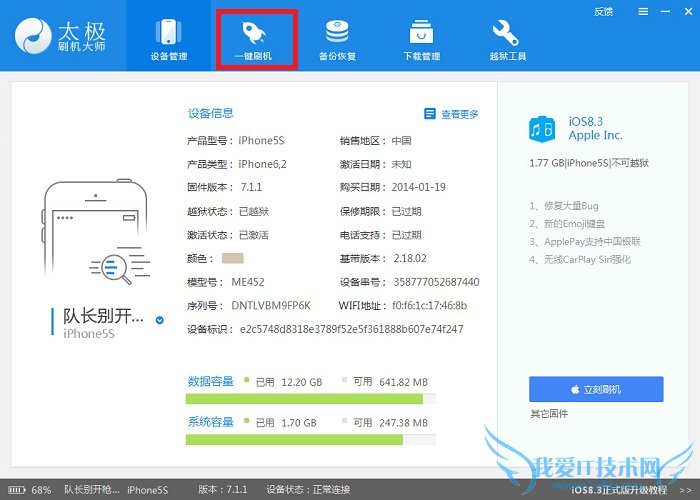Click the model number ME452

coord(248,282)
